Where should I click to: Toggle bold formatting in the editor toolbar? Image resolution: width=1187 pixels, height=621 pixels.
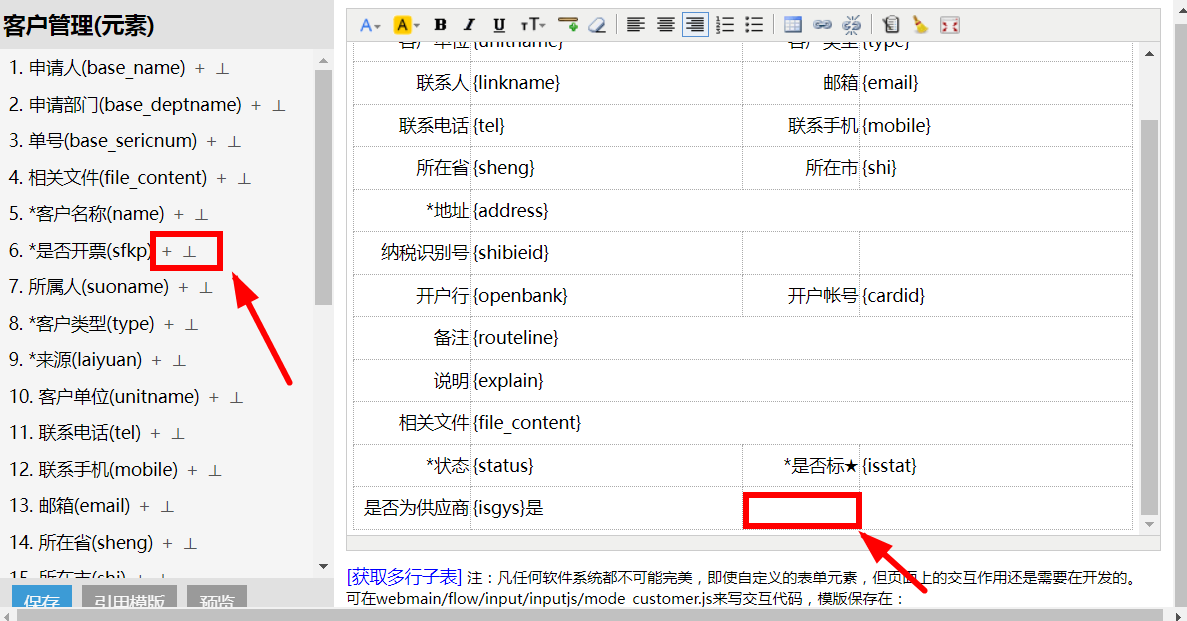pyautogui.click(x=440, y=25)
